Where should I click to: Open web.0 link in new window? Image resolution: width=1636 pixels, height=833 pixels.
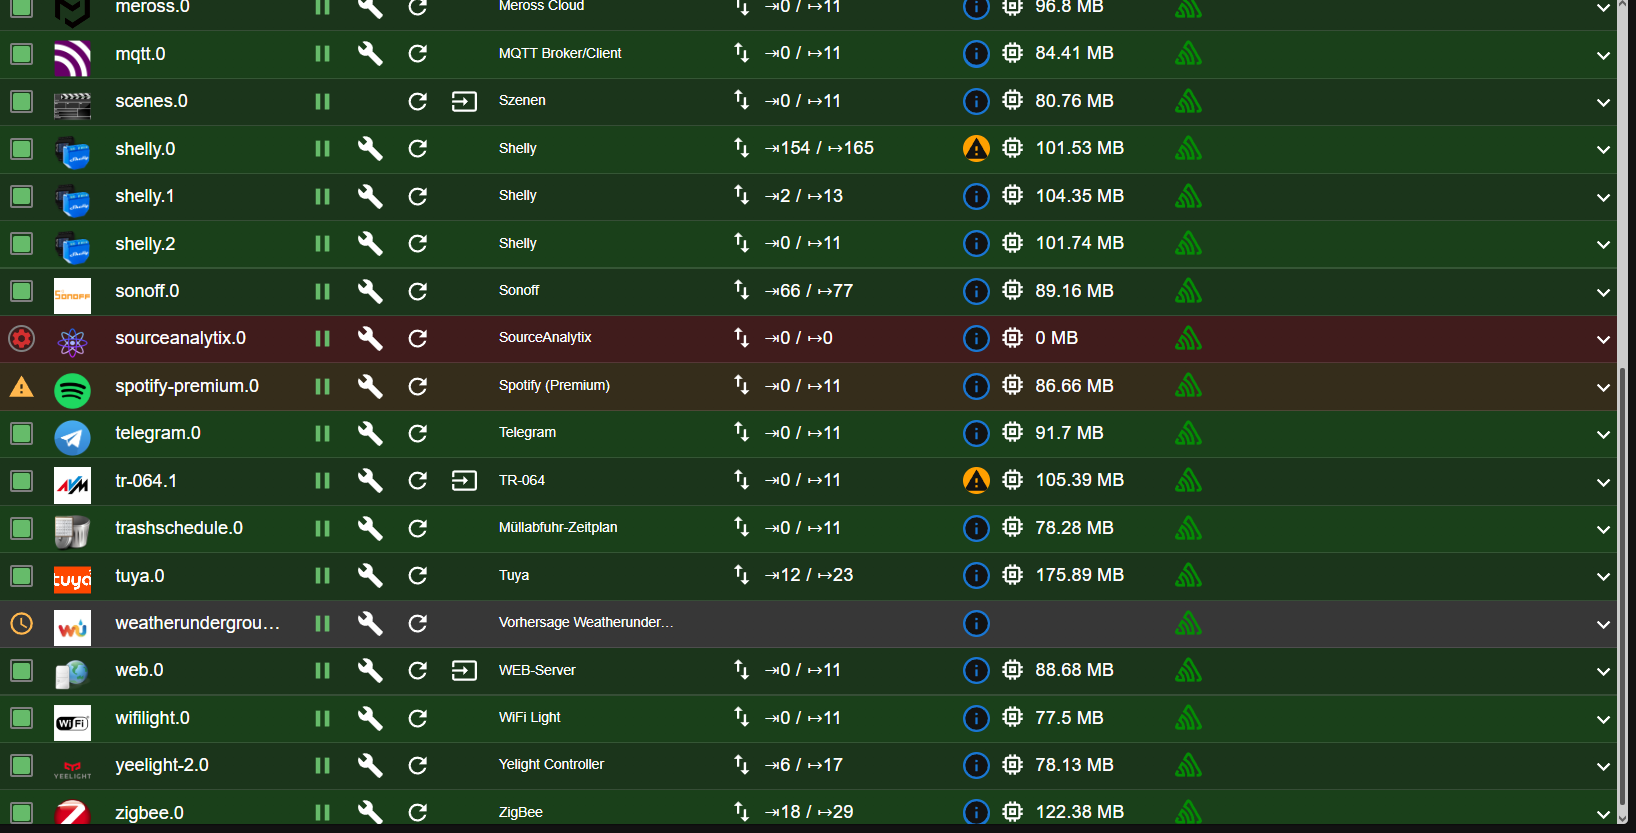coord(464,670)
